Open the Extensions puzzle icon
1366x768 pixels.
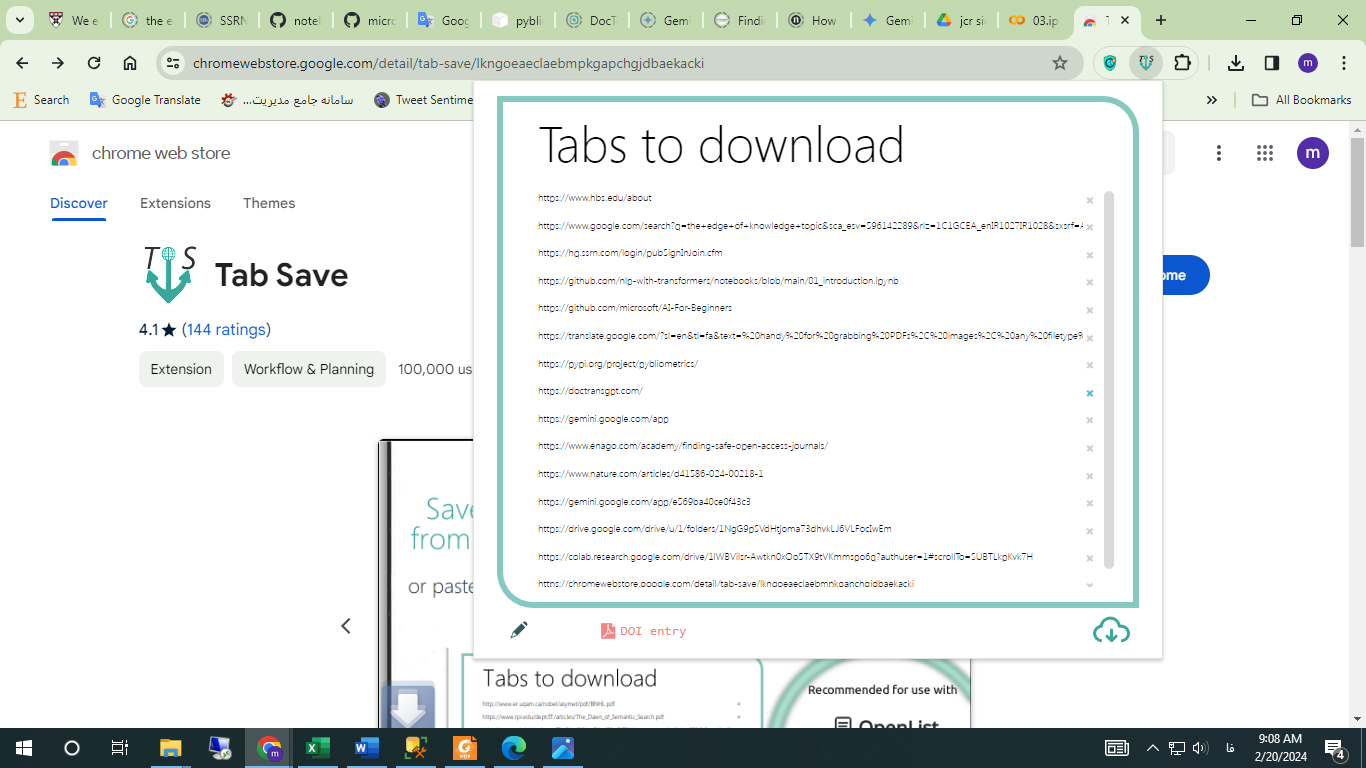[1182, 63]
